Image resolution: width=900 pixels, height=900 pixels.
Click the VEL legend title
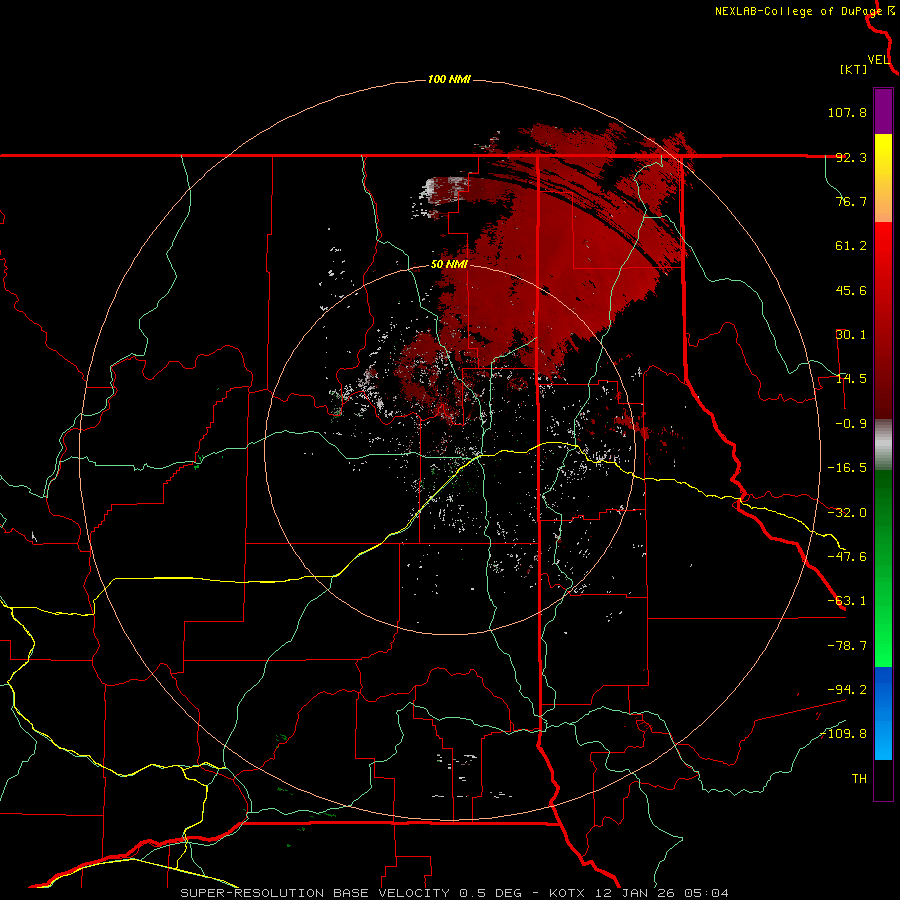[x=878, y=60]
